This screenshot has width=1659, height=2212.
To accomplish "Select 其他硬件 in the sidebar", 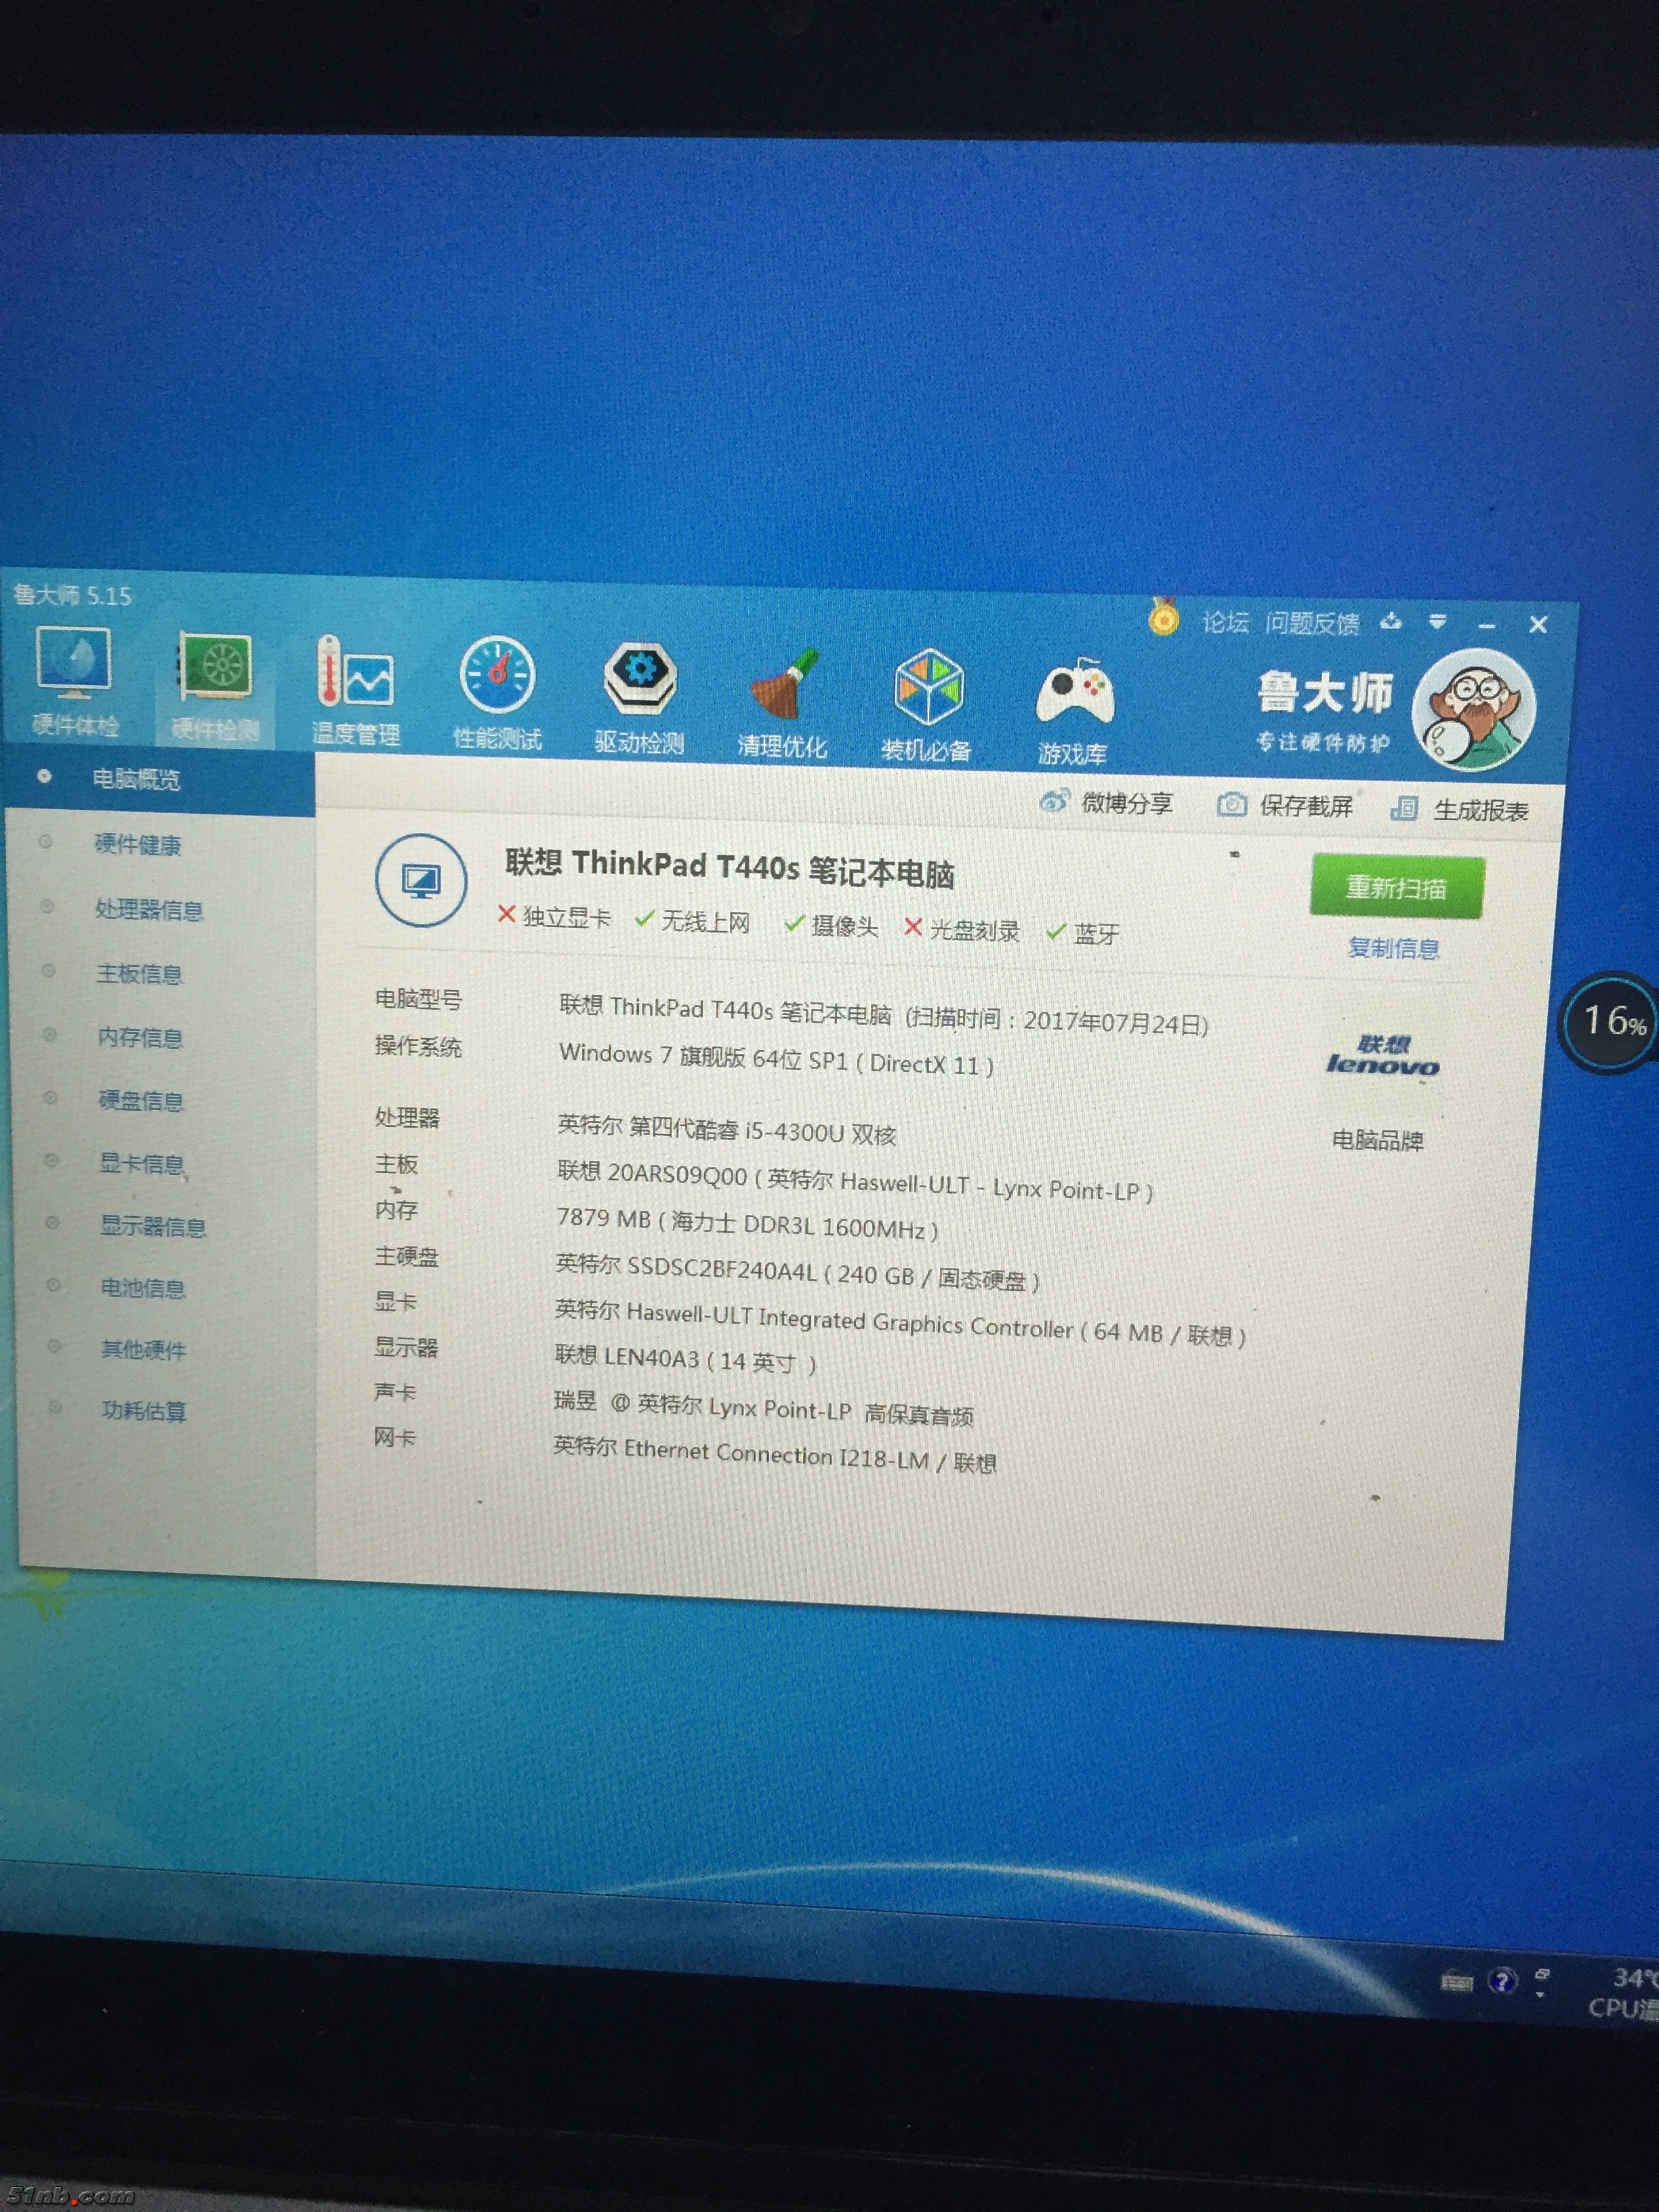I will click(x=143, y=1350).
